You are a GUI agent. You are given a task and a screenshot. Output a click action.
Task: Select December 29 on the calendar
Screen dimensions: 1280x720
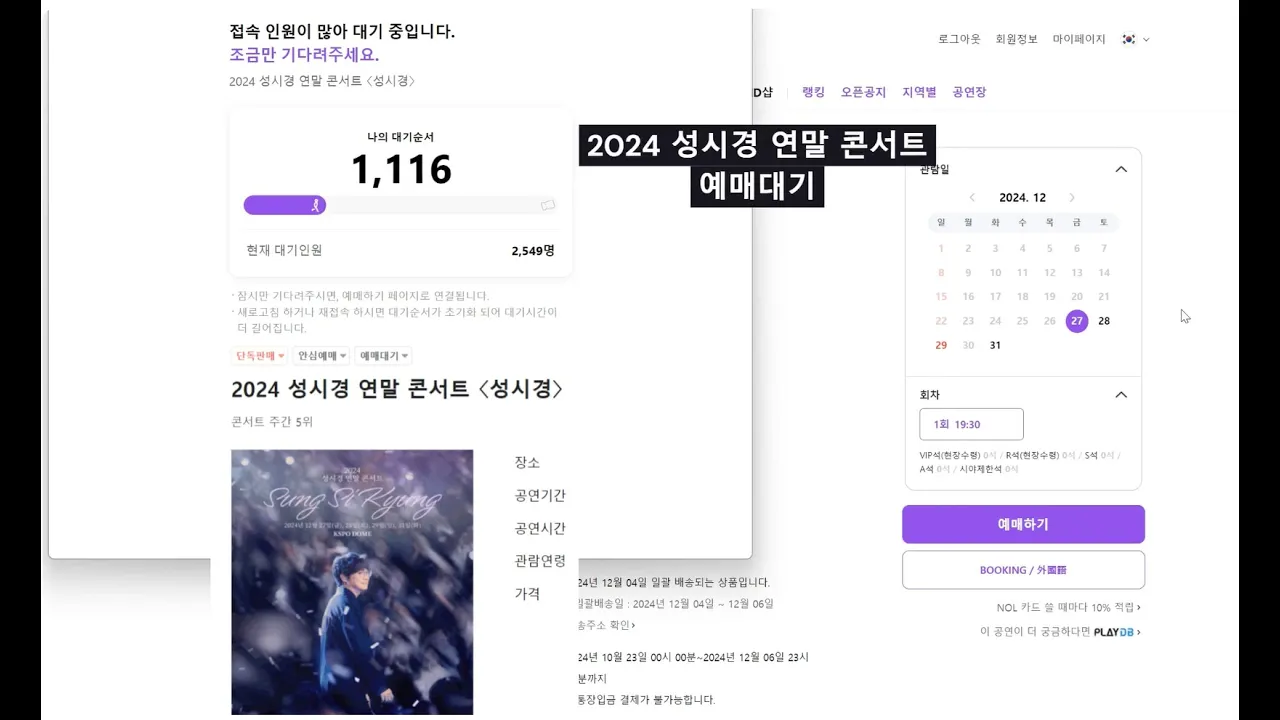point(941,345)
